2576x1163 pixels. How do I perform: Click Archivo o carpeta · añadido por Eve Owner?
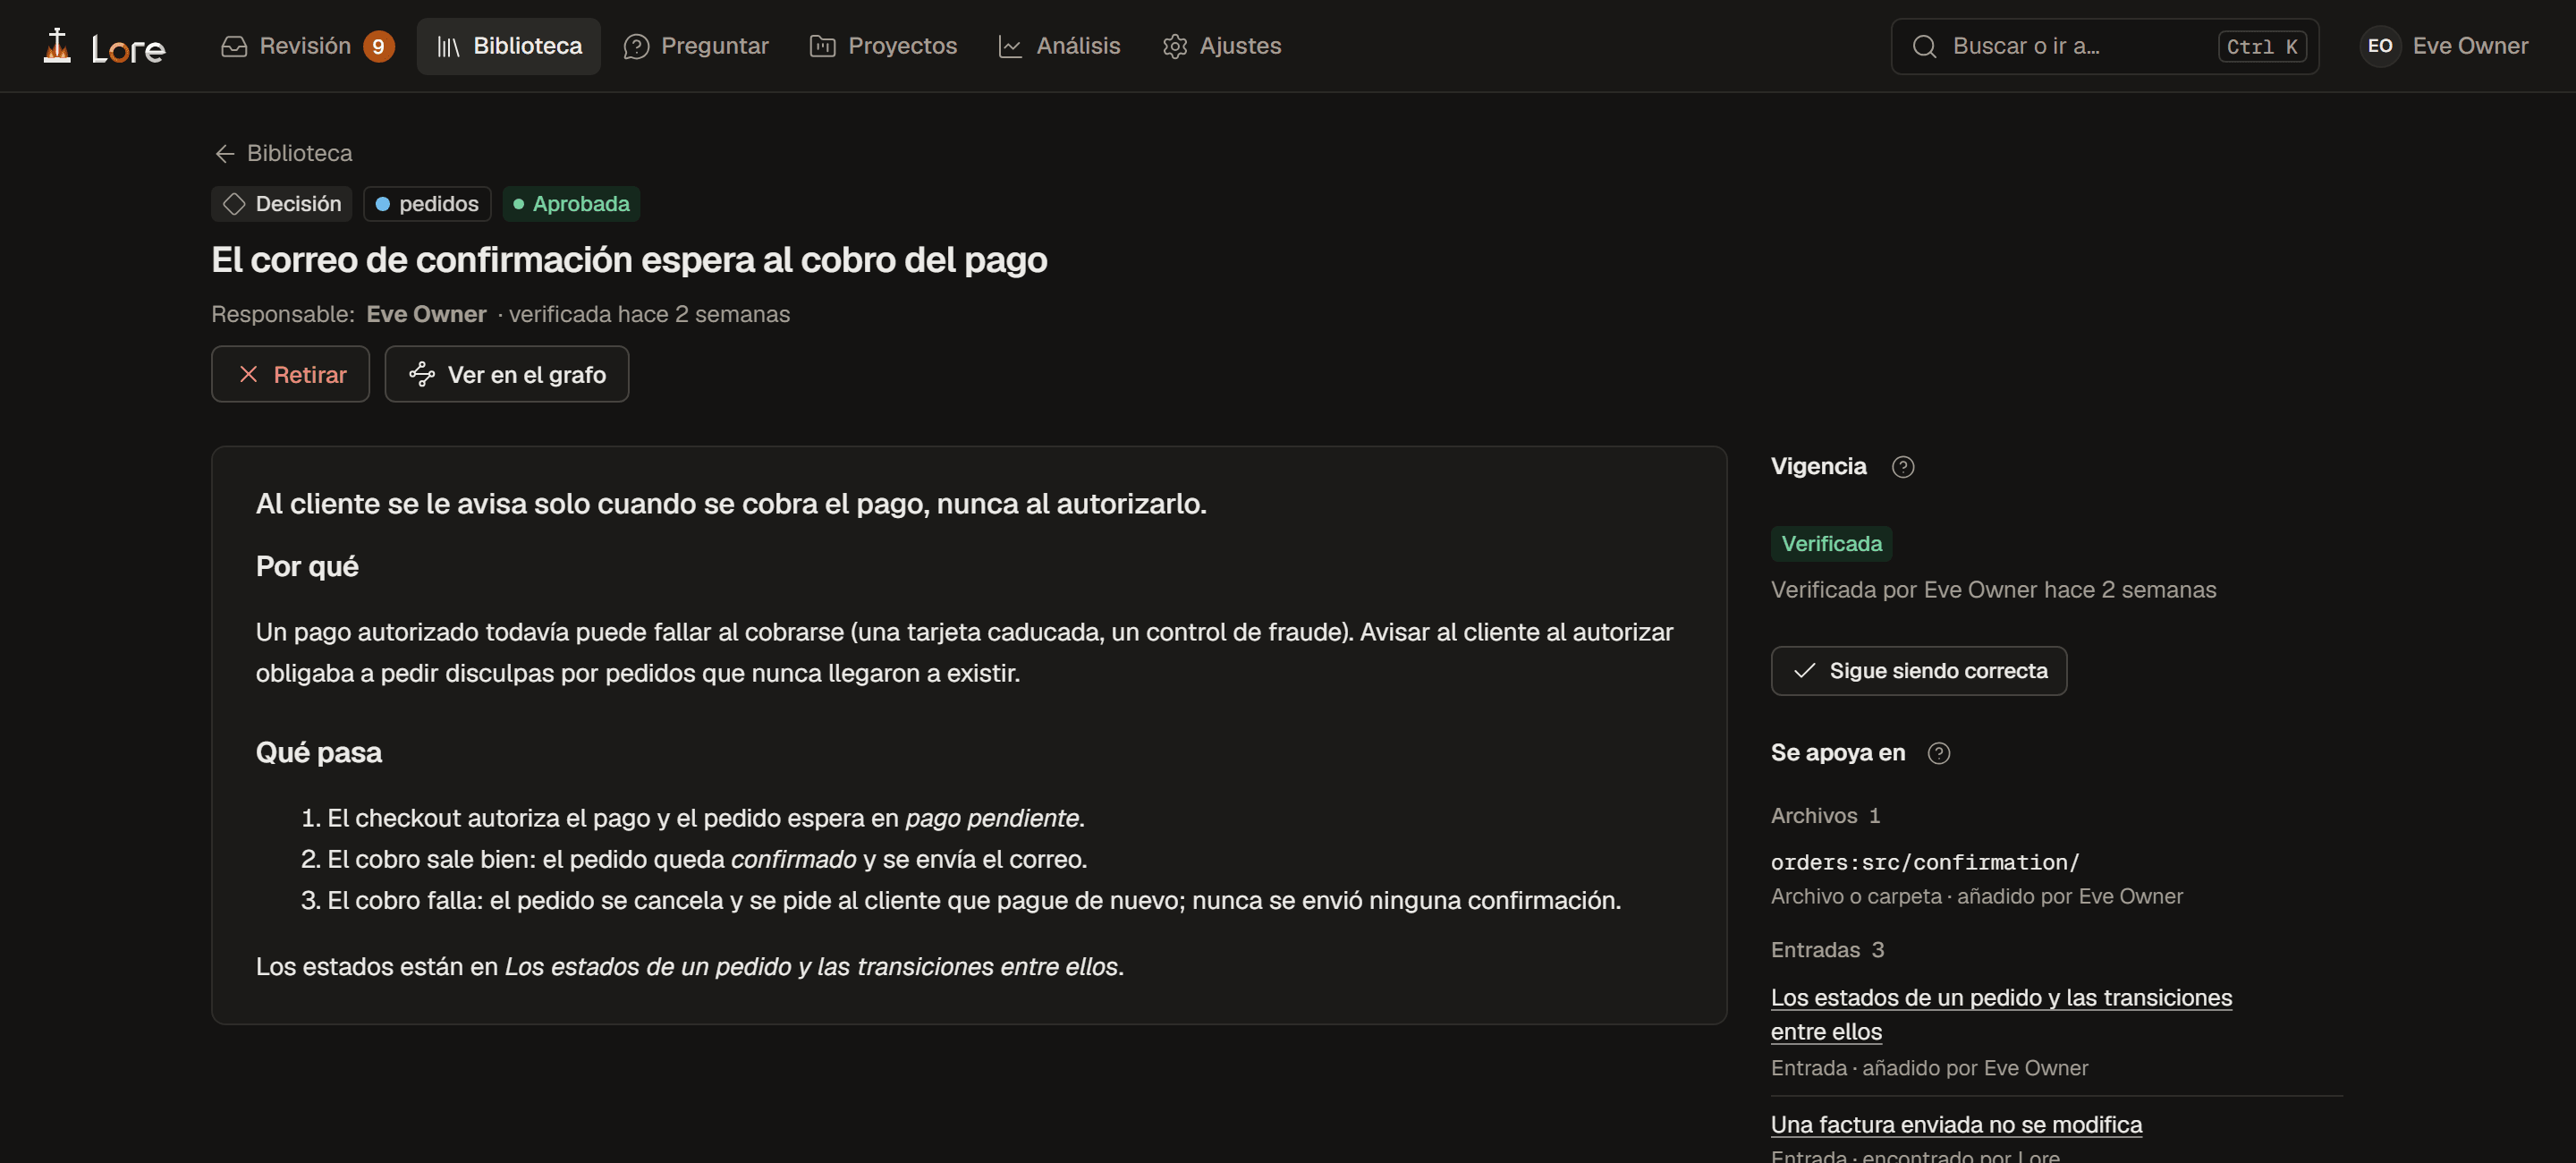tap(1977, 896)
